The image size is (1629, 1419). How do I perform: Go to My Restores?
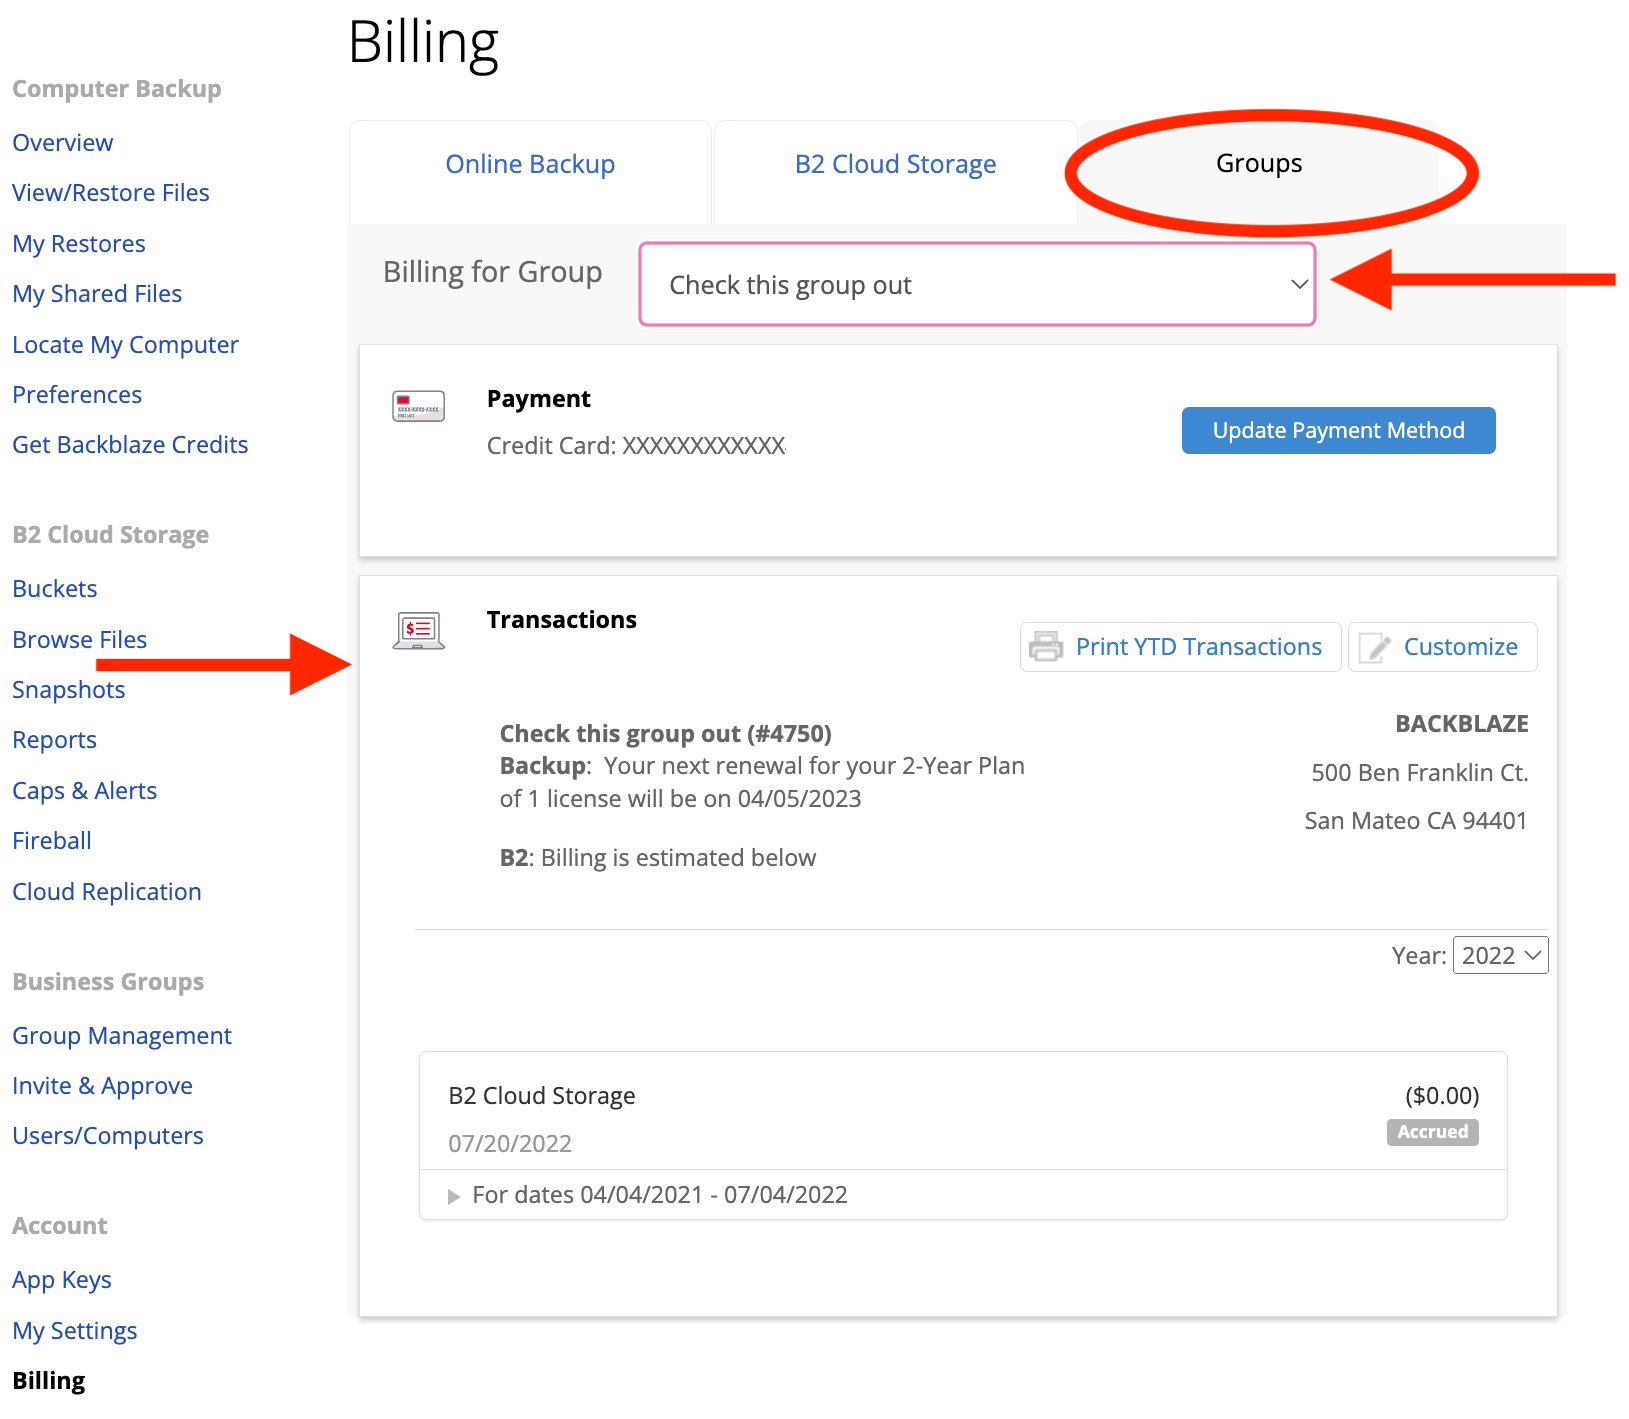click(79, 244)
